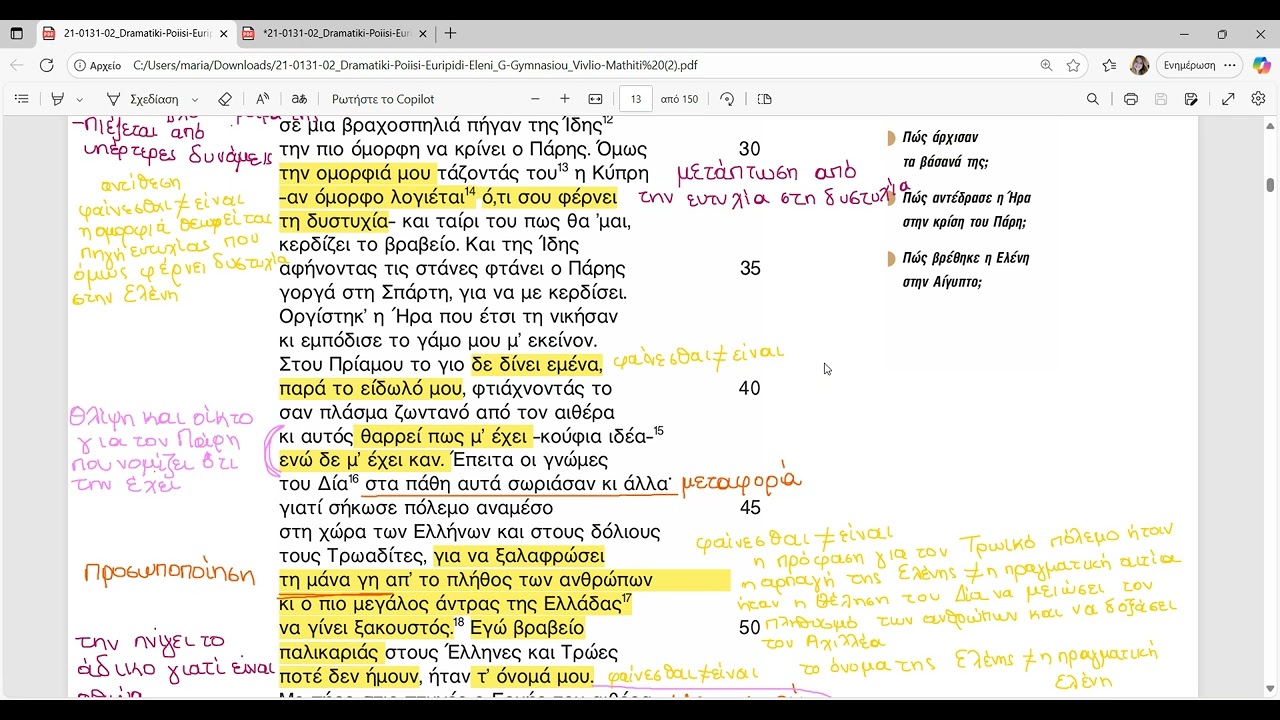Click the line 'κι εμπόδισε το γάμο μου μ' εκείνον.'
The image size is (1280, 720).
click(439, 341)
